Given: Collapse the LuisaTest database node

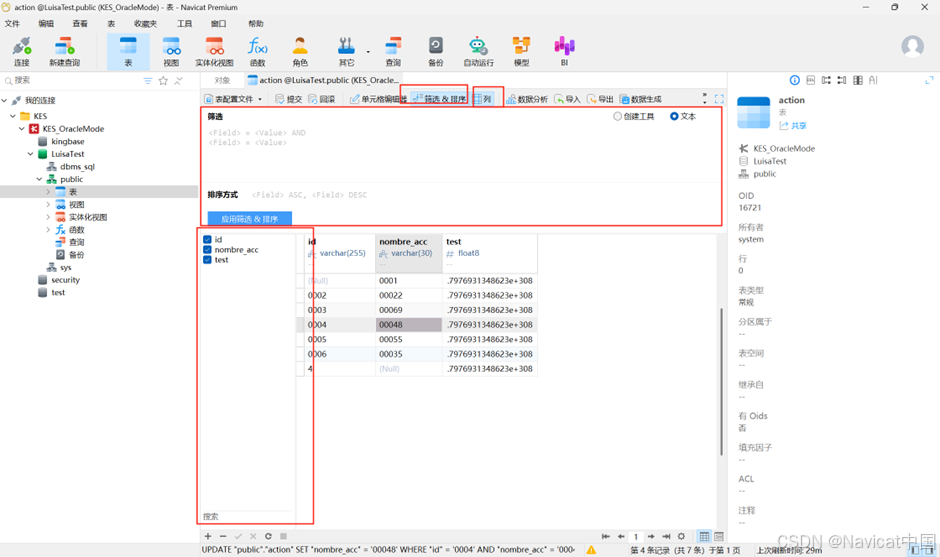Looking at the screenshot, I should pos(31,154).
